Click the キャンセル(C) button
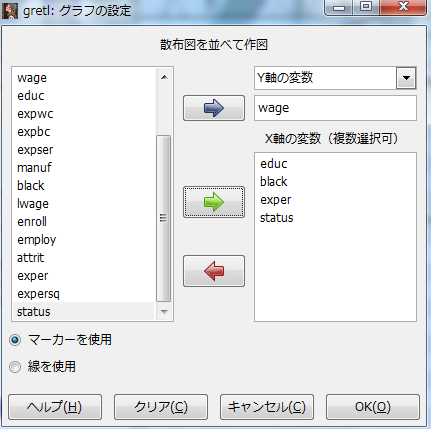This screenshot has height=429, width=431. (x=267, y=407)
